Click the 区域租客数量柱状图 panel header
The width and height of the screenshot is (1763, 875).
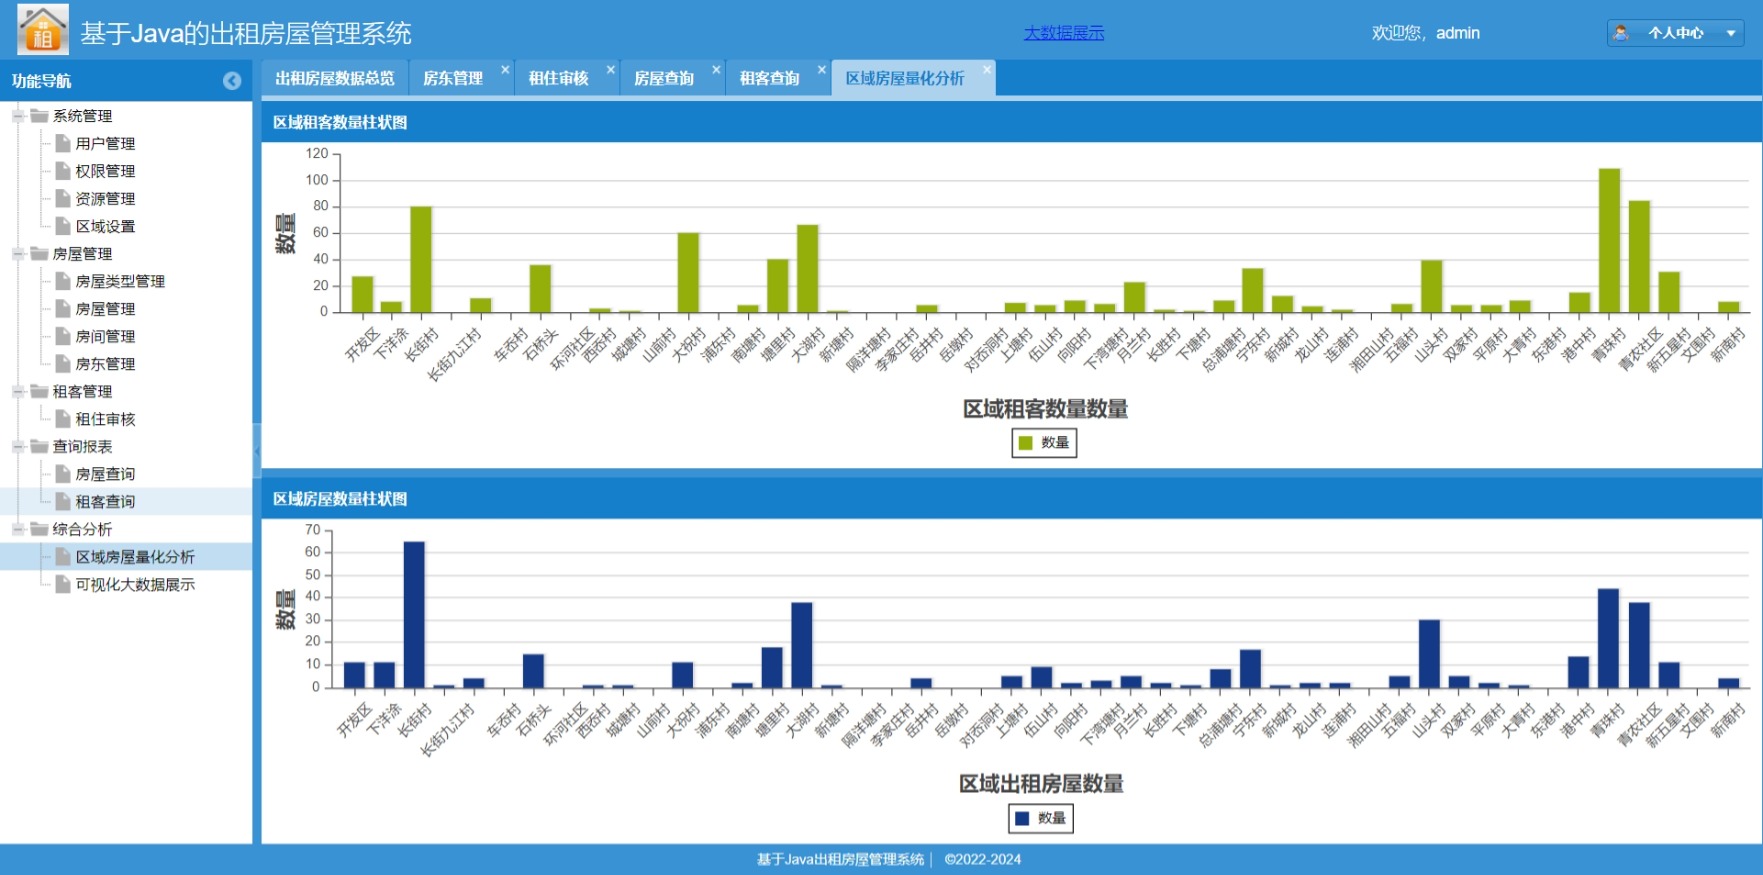point(1011,122)
